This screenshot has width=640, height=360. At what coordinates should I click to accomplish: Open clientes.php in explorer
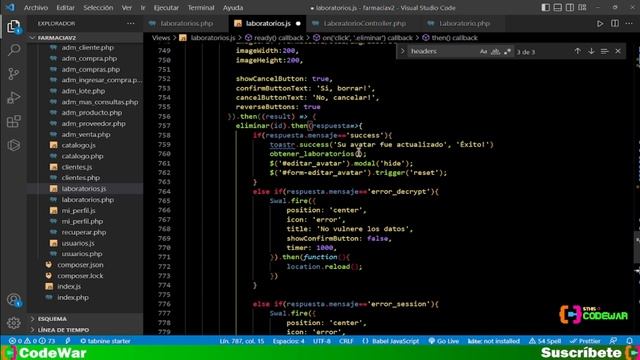click(80, 178)
